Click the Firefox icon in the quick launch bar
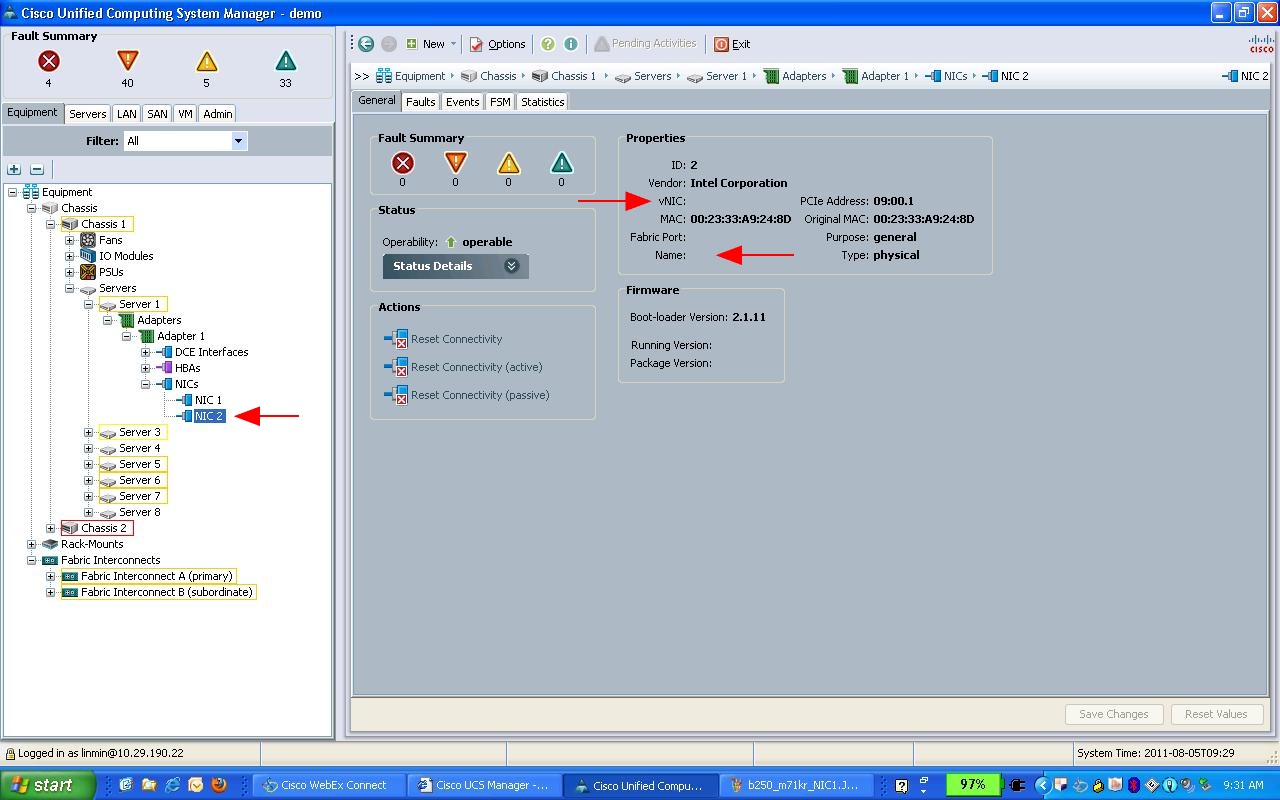Viewport: 1280px width, 800px height. point(219,785)
